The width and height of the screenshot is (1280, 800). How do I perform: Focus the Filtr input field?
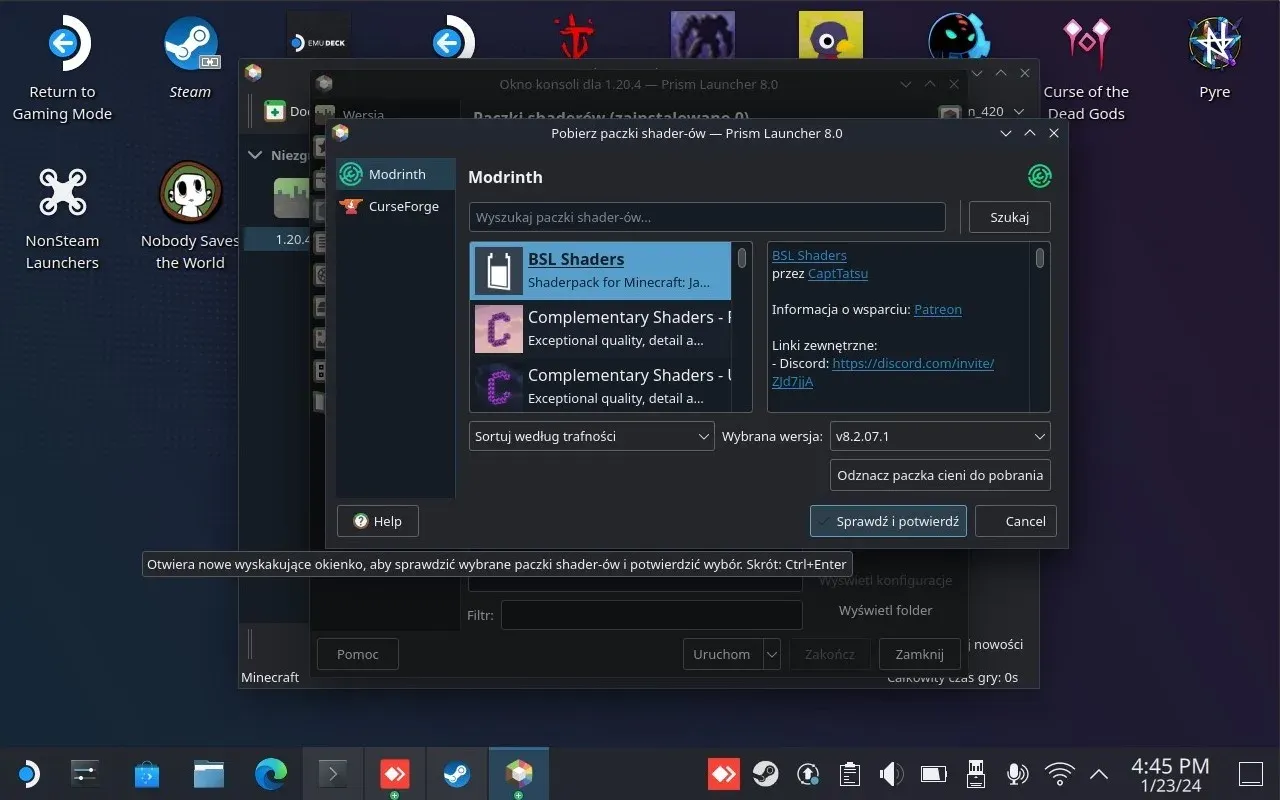pos(652,615)
